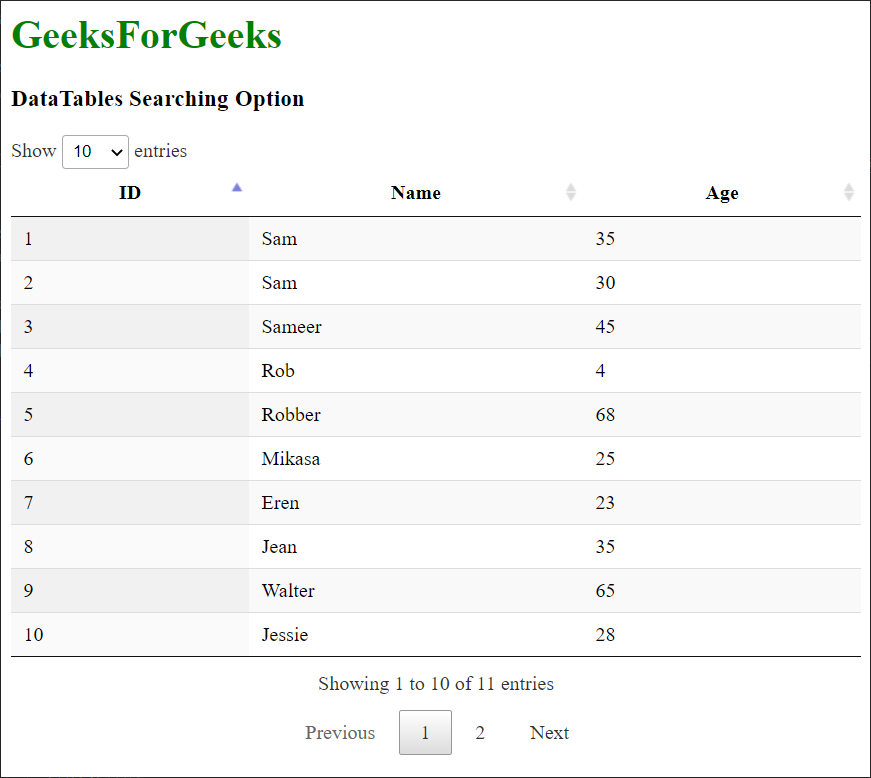
Task: Sort the table by the ID header
Action: coord(130,193)
